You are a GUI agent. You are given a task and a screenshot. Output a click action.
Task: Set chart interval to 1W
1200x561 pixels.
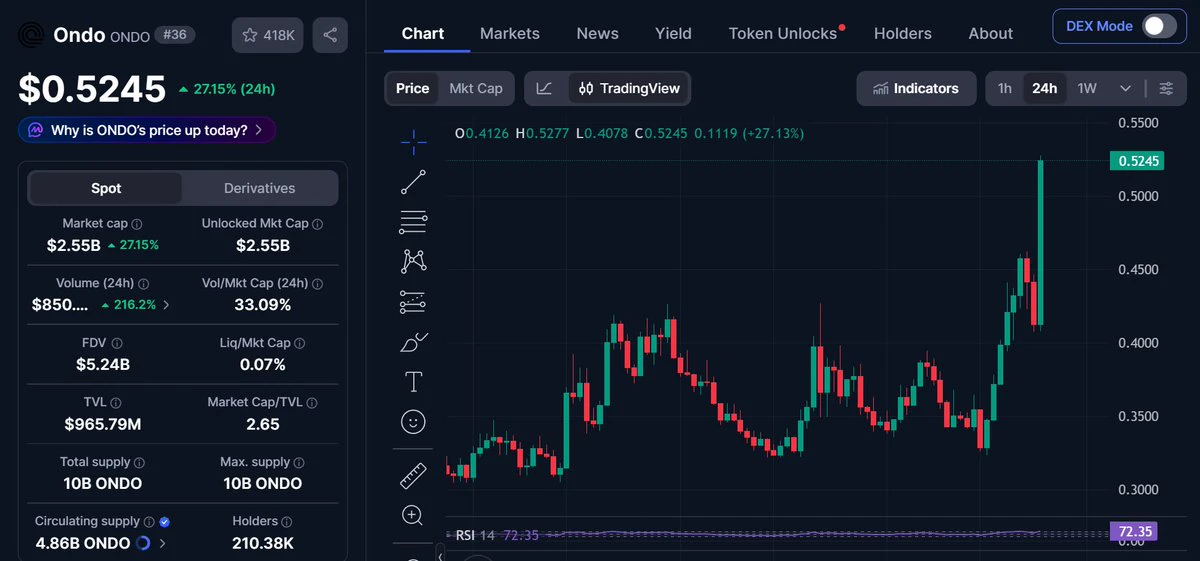(x=1087, y=88)
